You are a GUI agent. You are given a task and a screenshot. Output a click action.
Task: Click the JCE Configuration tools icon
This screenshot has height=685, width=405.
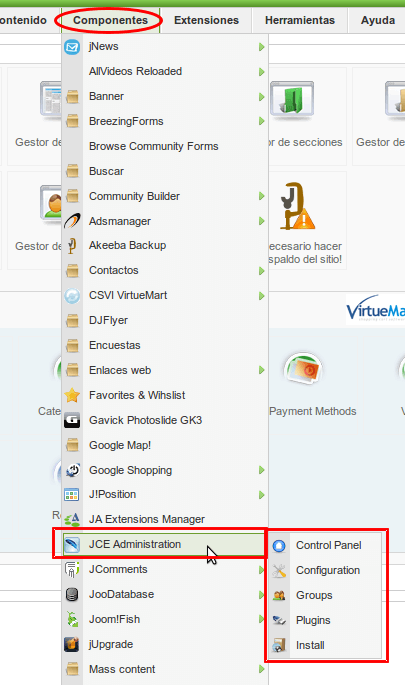point(279,571)
